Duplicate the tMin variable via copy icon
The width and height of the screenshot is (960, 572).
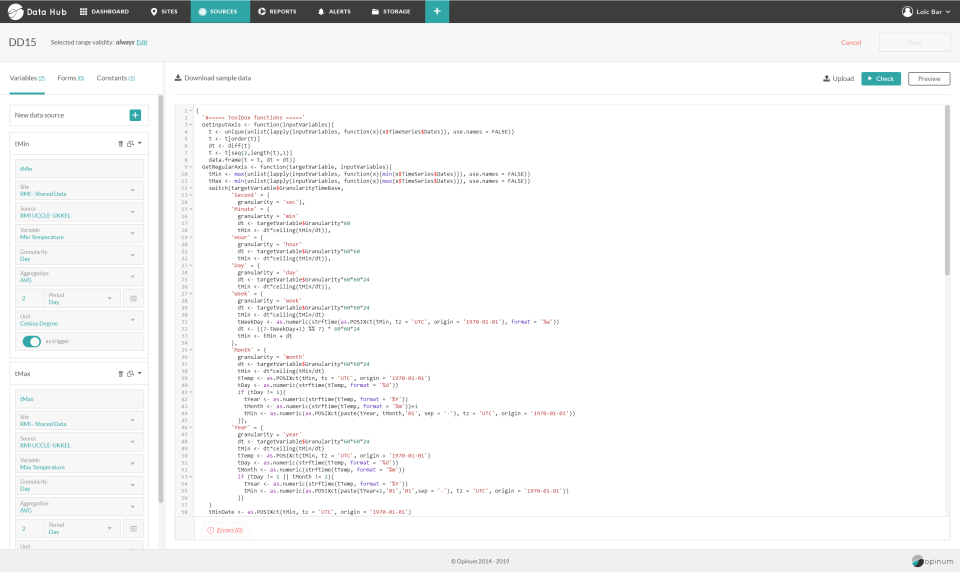(x=130, y=144)
